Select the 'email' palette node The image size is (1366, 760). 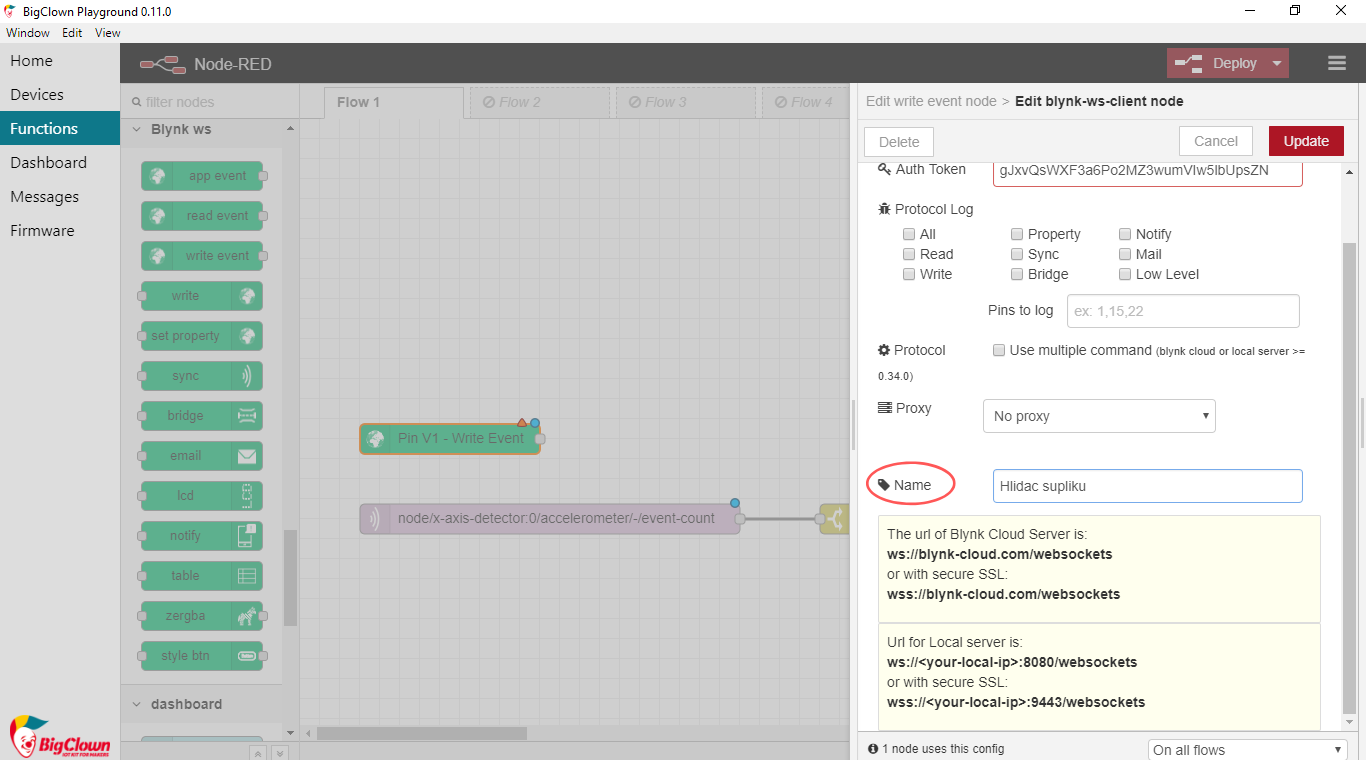point(202,456)
